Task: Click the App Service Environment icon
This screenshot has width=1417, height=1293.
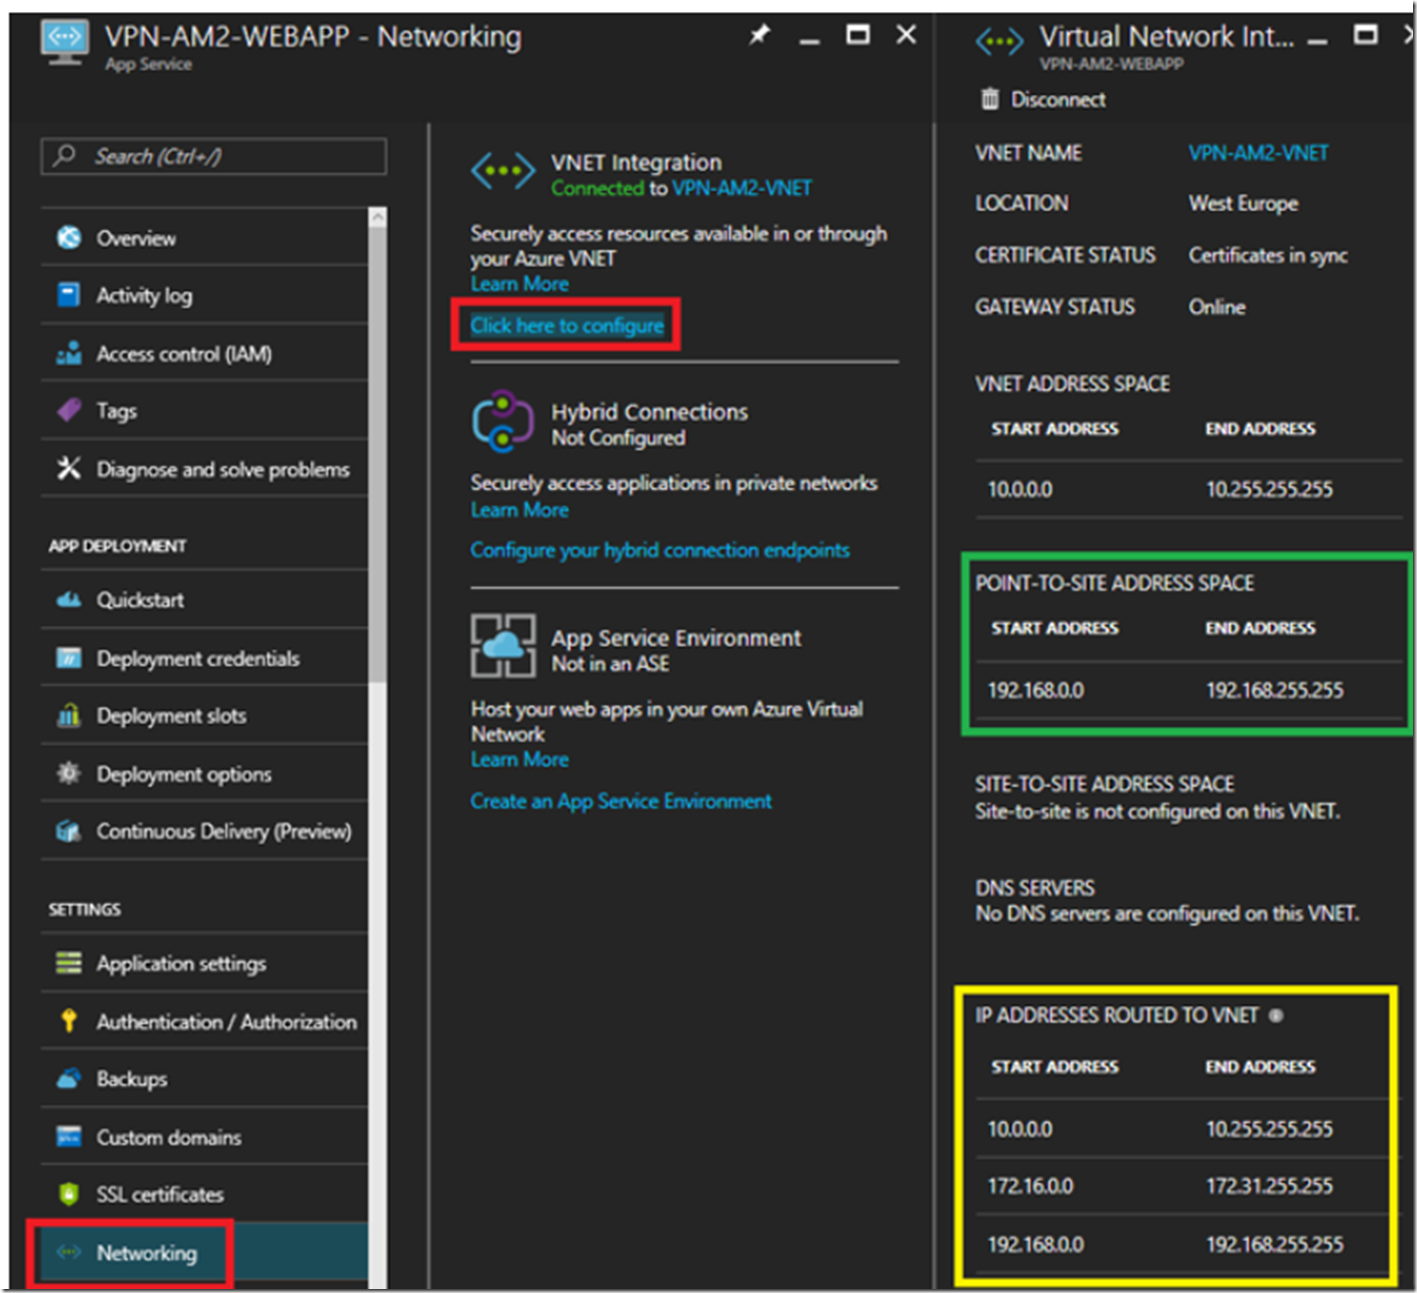Action: [503, 646]
